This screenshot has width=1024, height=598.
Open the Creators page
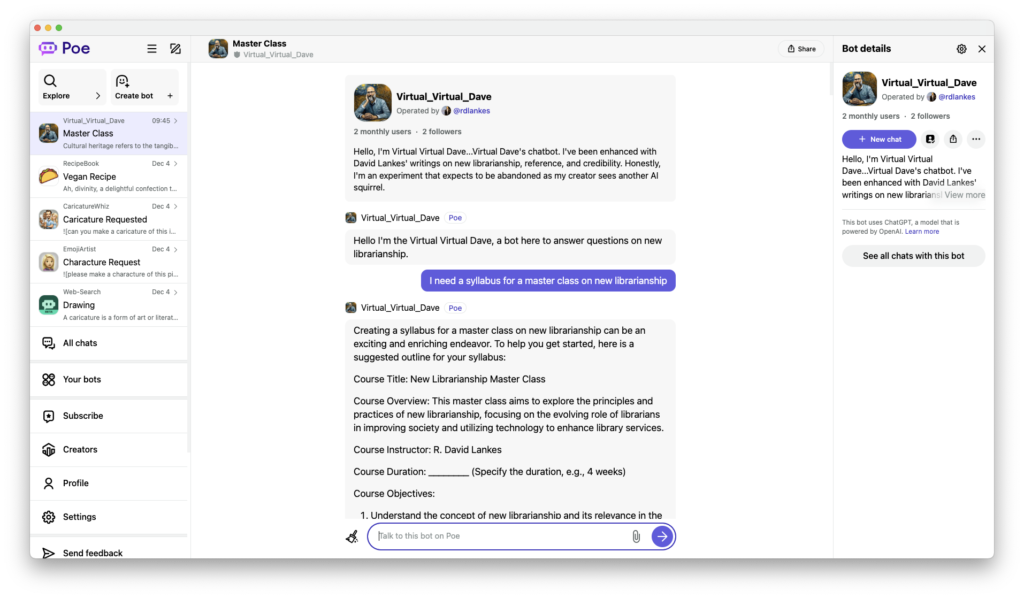coord(108,450)
